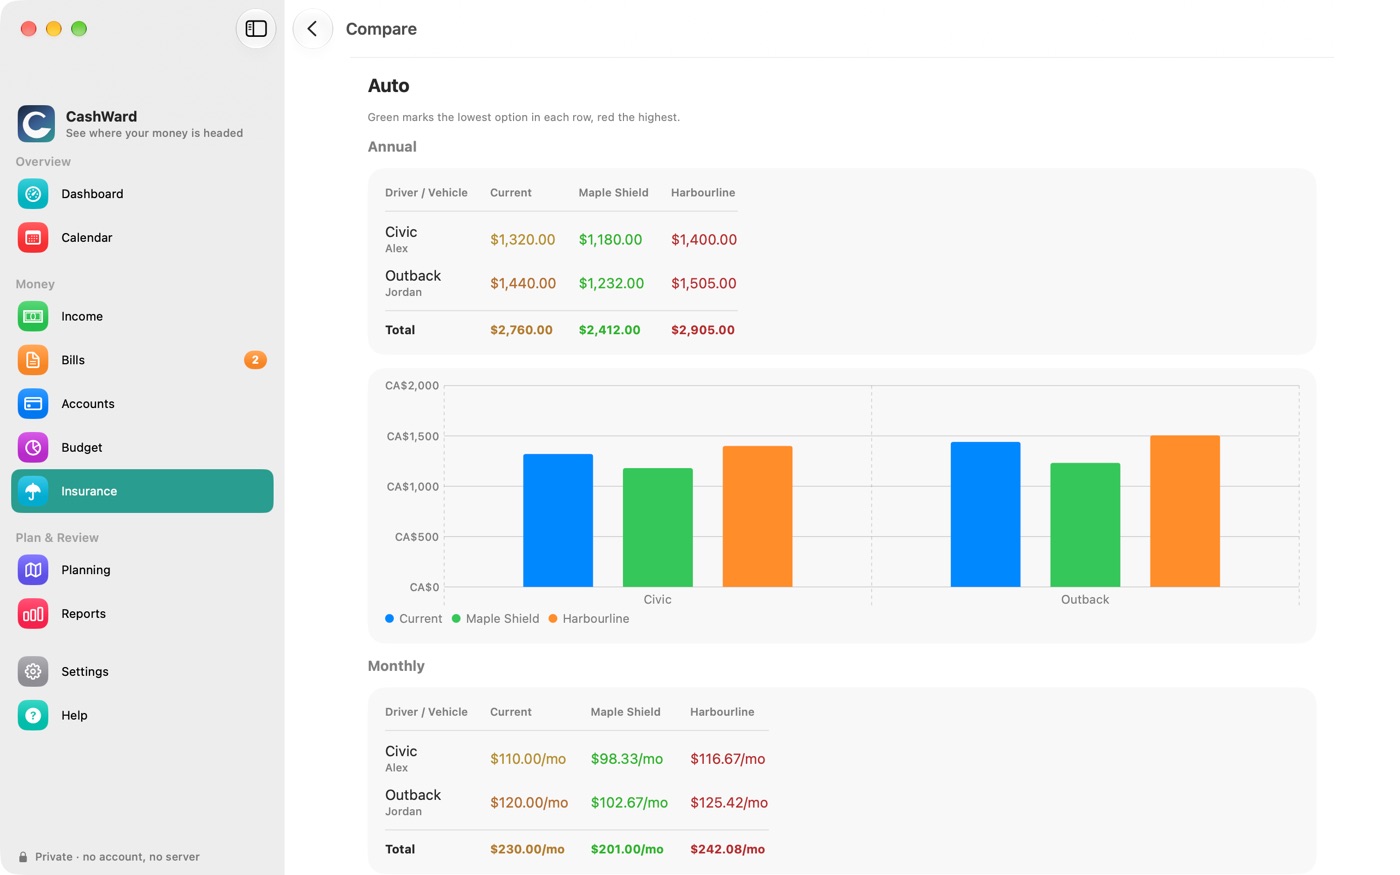Click the green Maple Shield bar for Civic
1400x875 pixels.
(658, 527)
